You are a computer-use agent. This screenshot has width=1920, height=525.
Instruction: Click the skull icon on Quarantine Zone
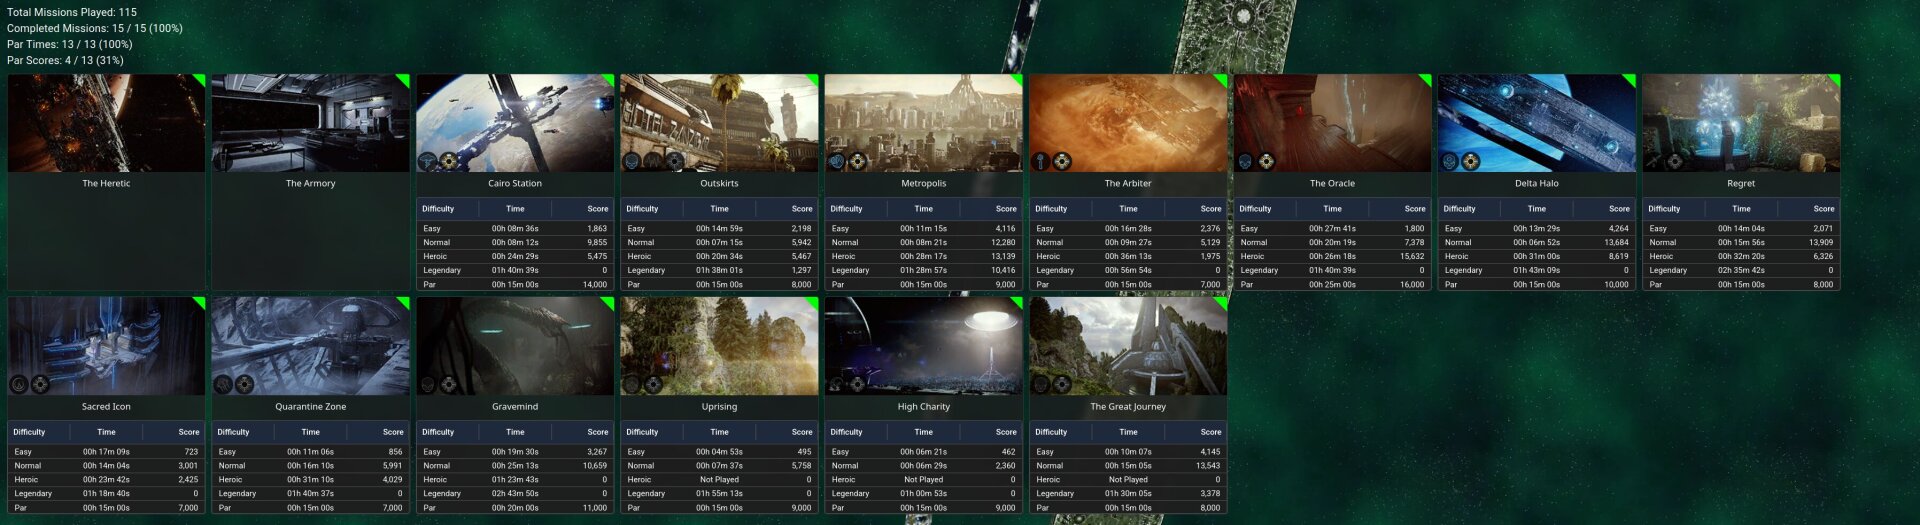point(223,384)
